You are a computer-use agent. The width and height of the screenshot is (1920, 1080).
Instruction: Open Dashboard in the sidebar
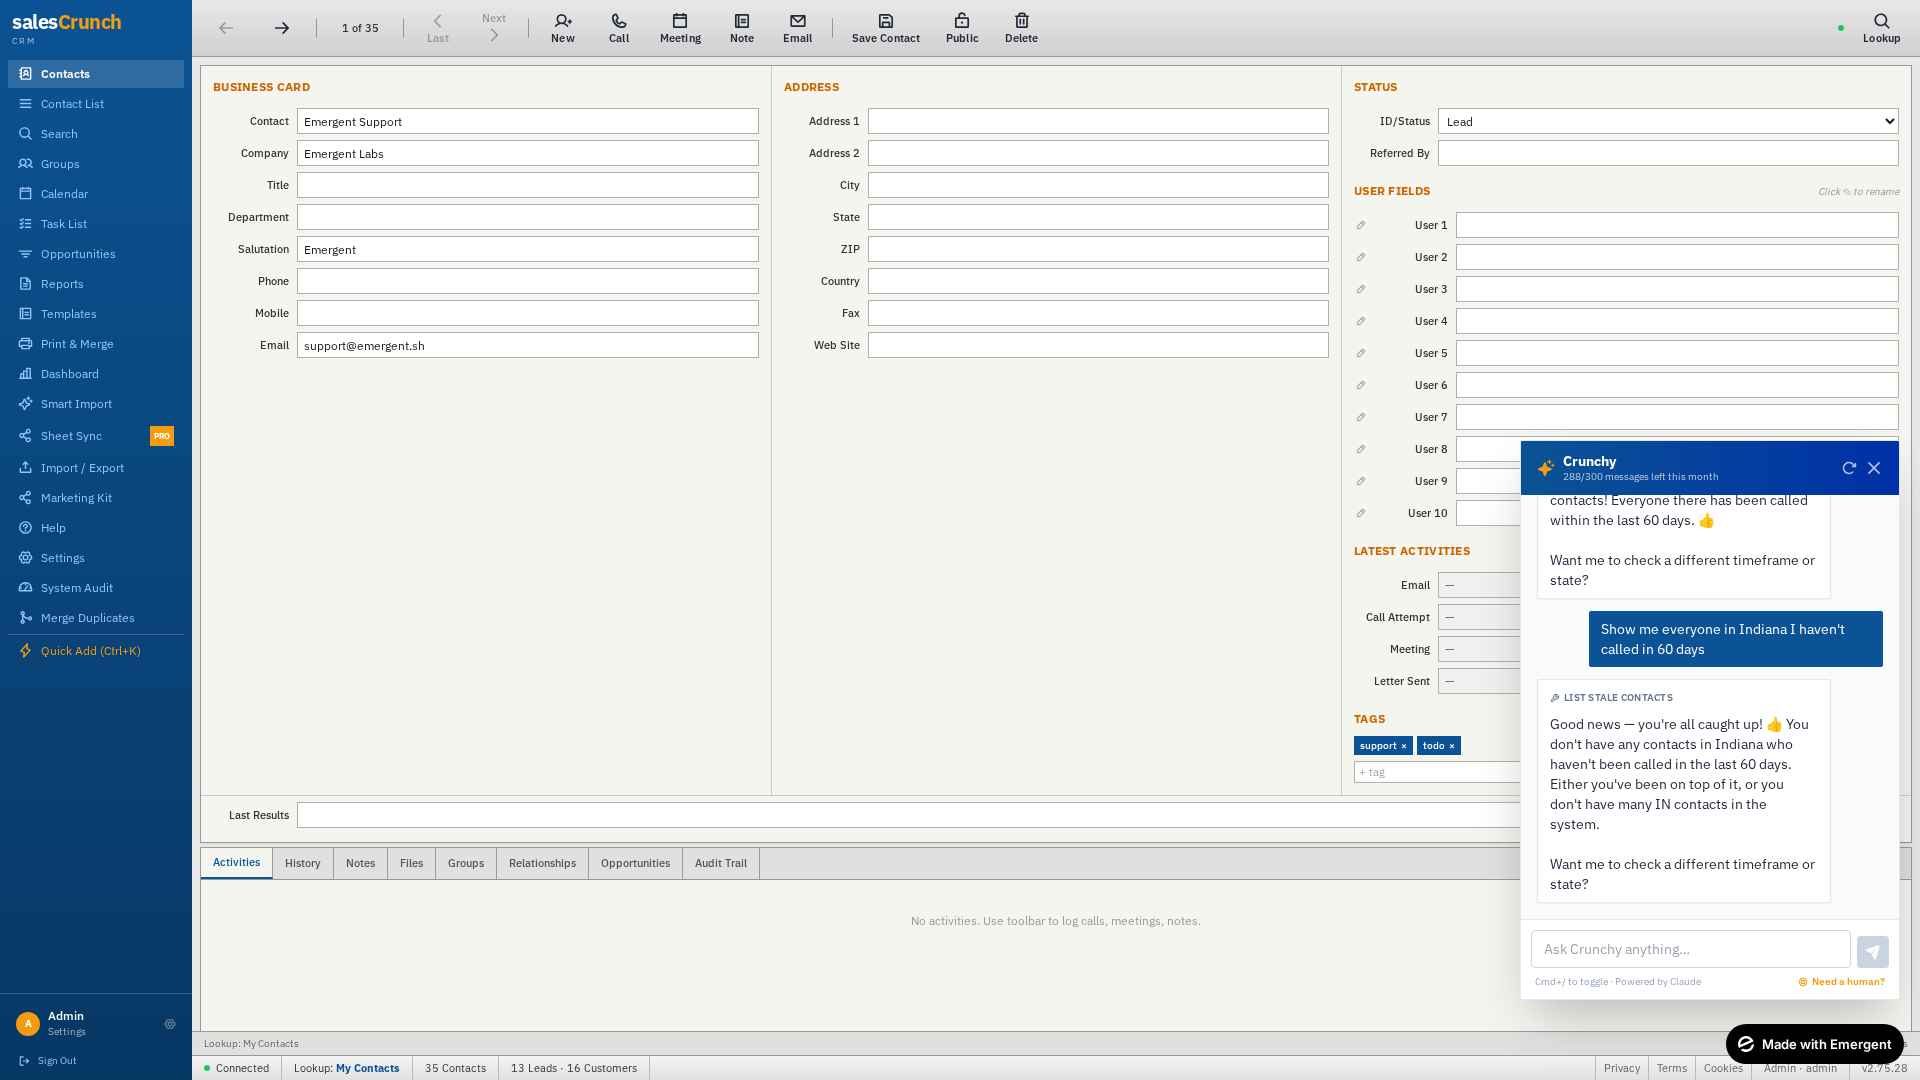[x=96, y=374]
